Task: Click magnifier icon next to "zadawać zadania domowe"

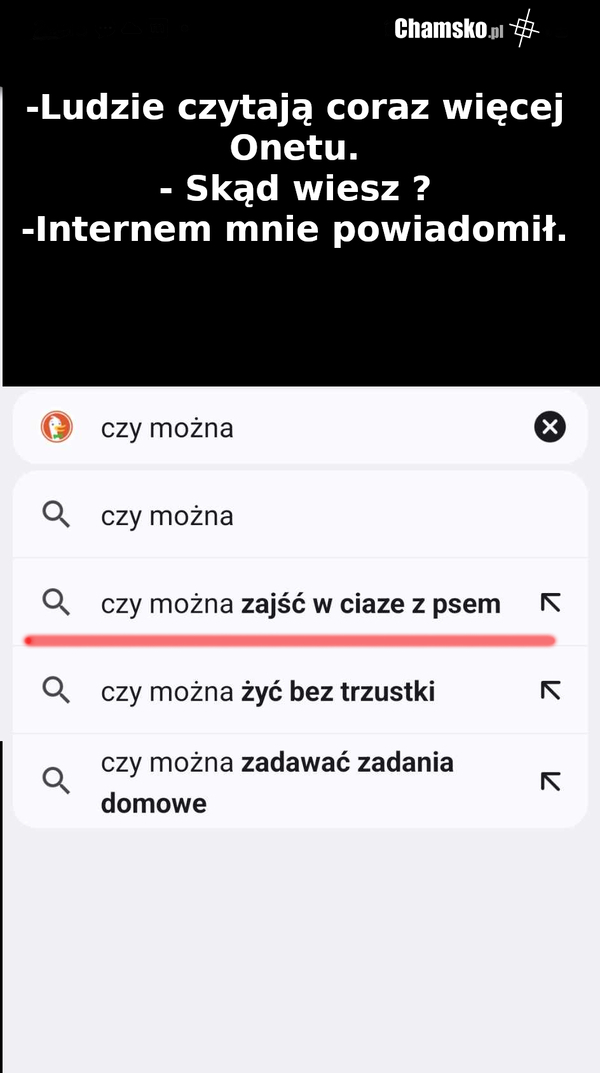Action: 56,781
